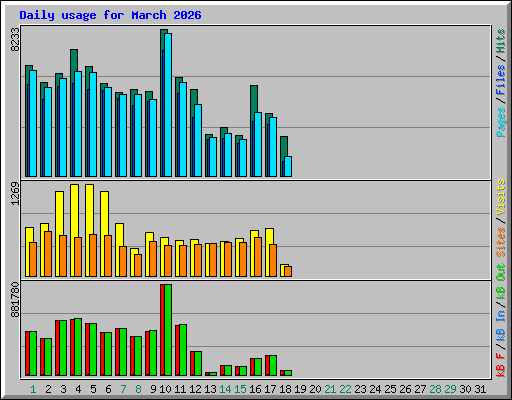The height and width of the screenshot is (400, 512).
Task: Click day 18 on the x-axis
Action: coord(285,389)
